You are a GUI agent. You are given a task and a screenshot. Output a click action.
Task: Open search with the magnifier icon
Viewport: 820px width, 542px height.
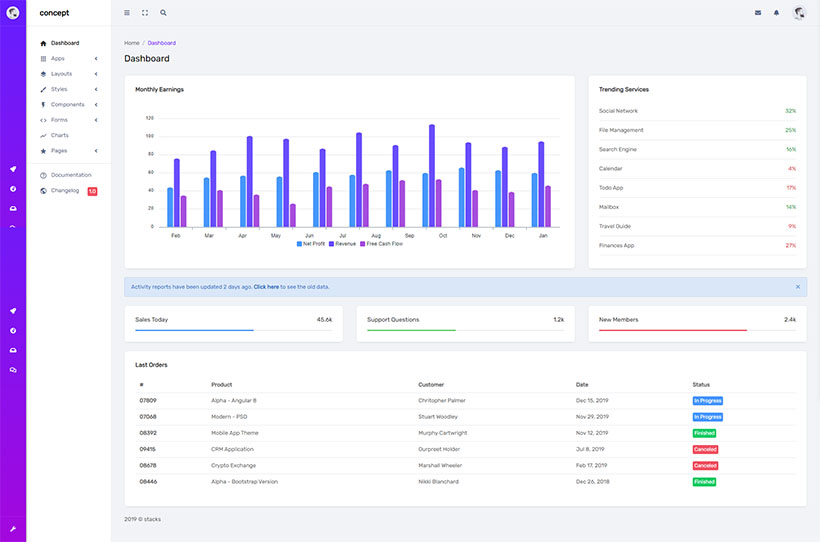[x=164, y=13]
